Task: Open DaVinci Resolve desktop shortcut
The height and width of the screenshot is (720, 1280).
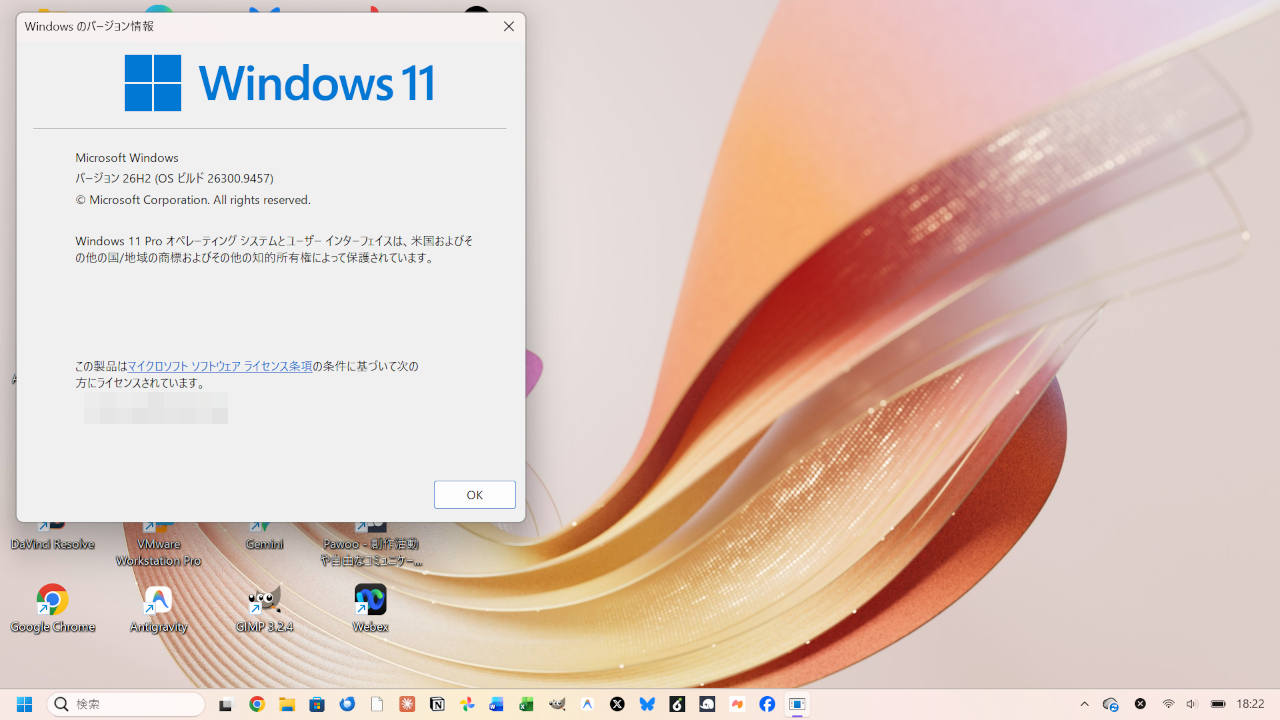Action: (52, 533)
